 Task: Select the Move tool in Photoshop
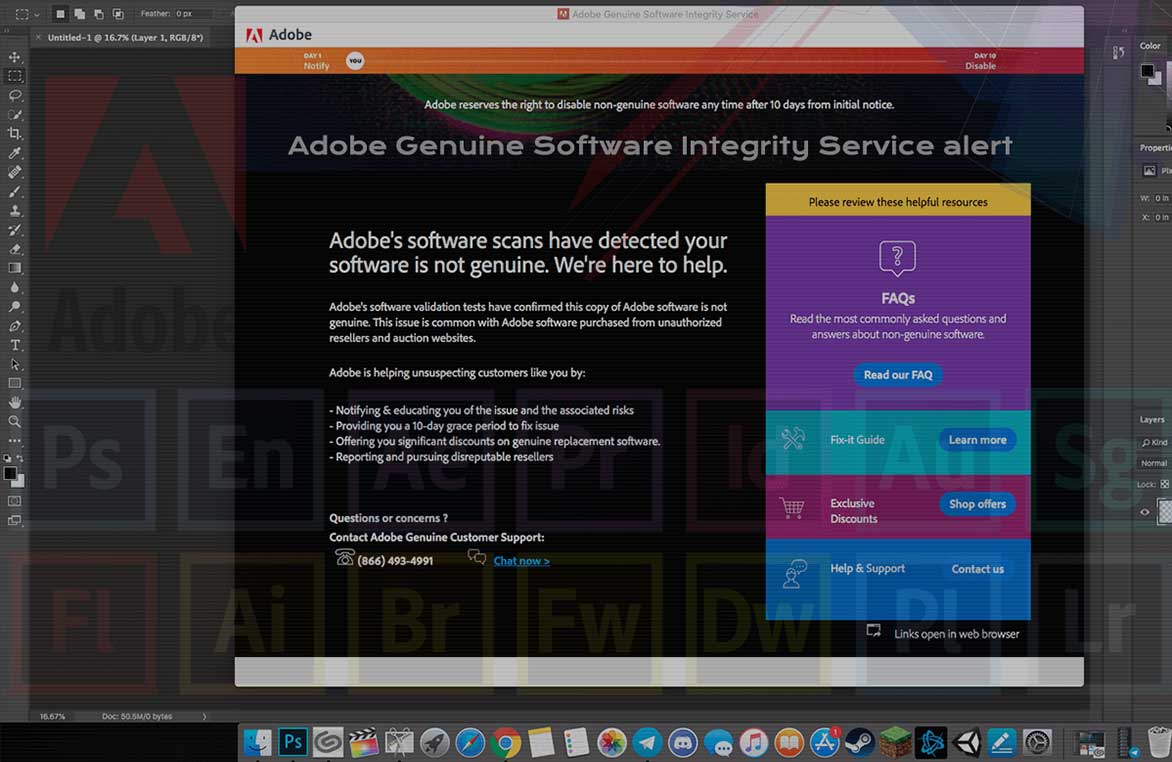coord(14,57)
